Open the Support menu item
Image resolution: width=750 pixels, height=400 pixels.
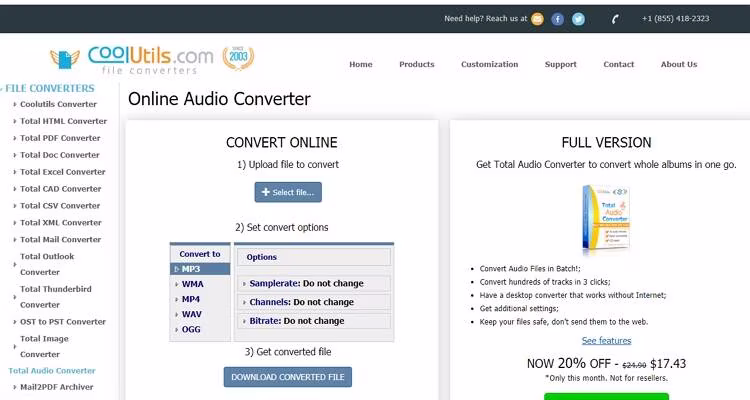(561, 64)
